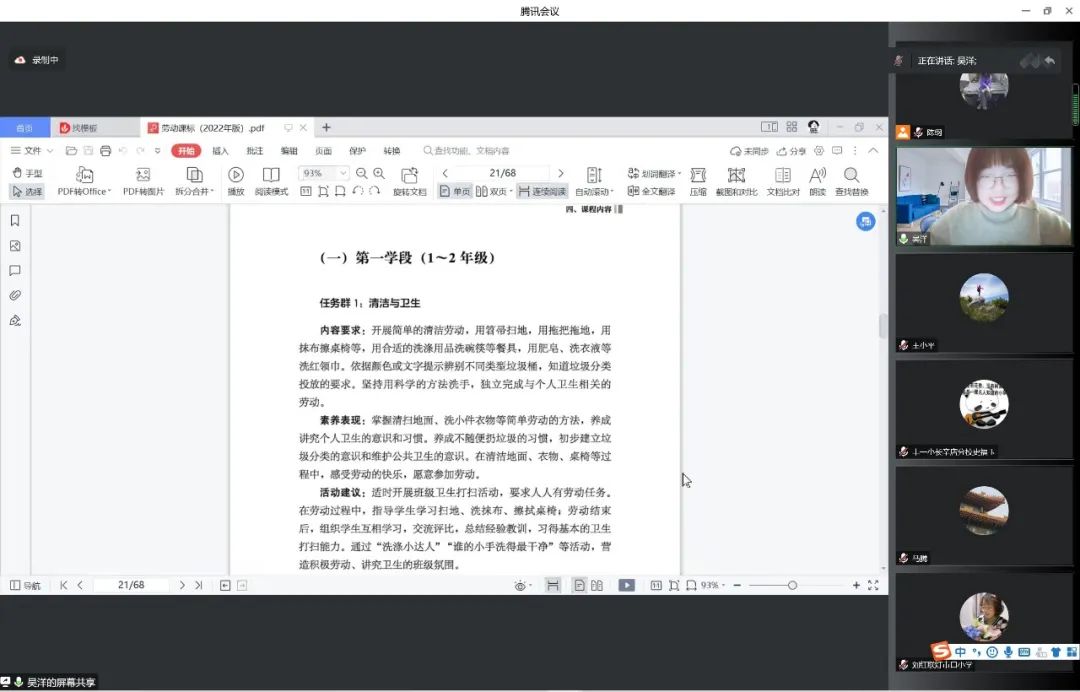Click the 分享 share button
1080x692 pixels.
click(791, 151)
